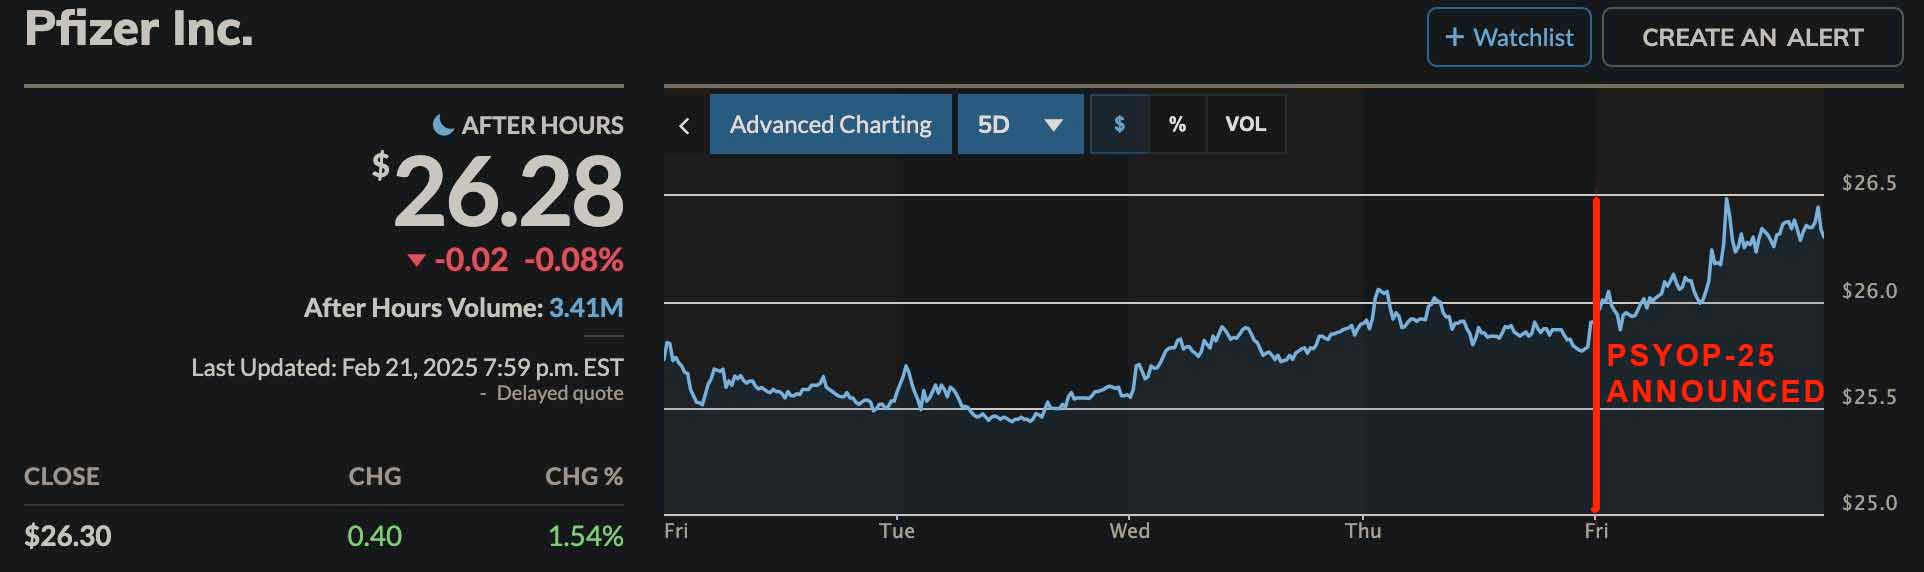Open Advanced Charting

830,124
